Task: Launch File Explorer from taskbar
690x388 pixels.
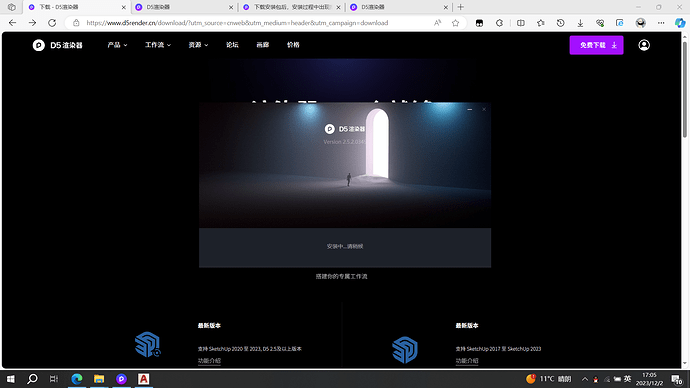Action: tap(99, 379)
